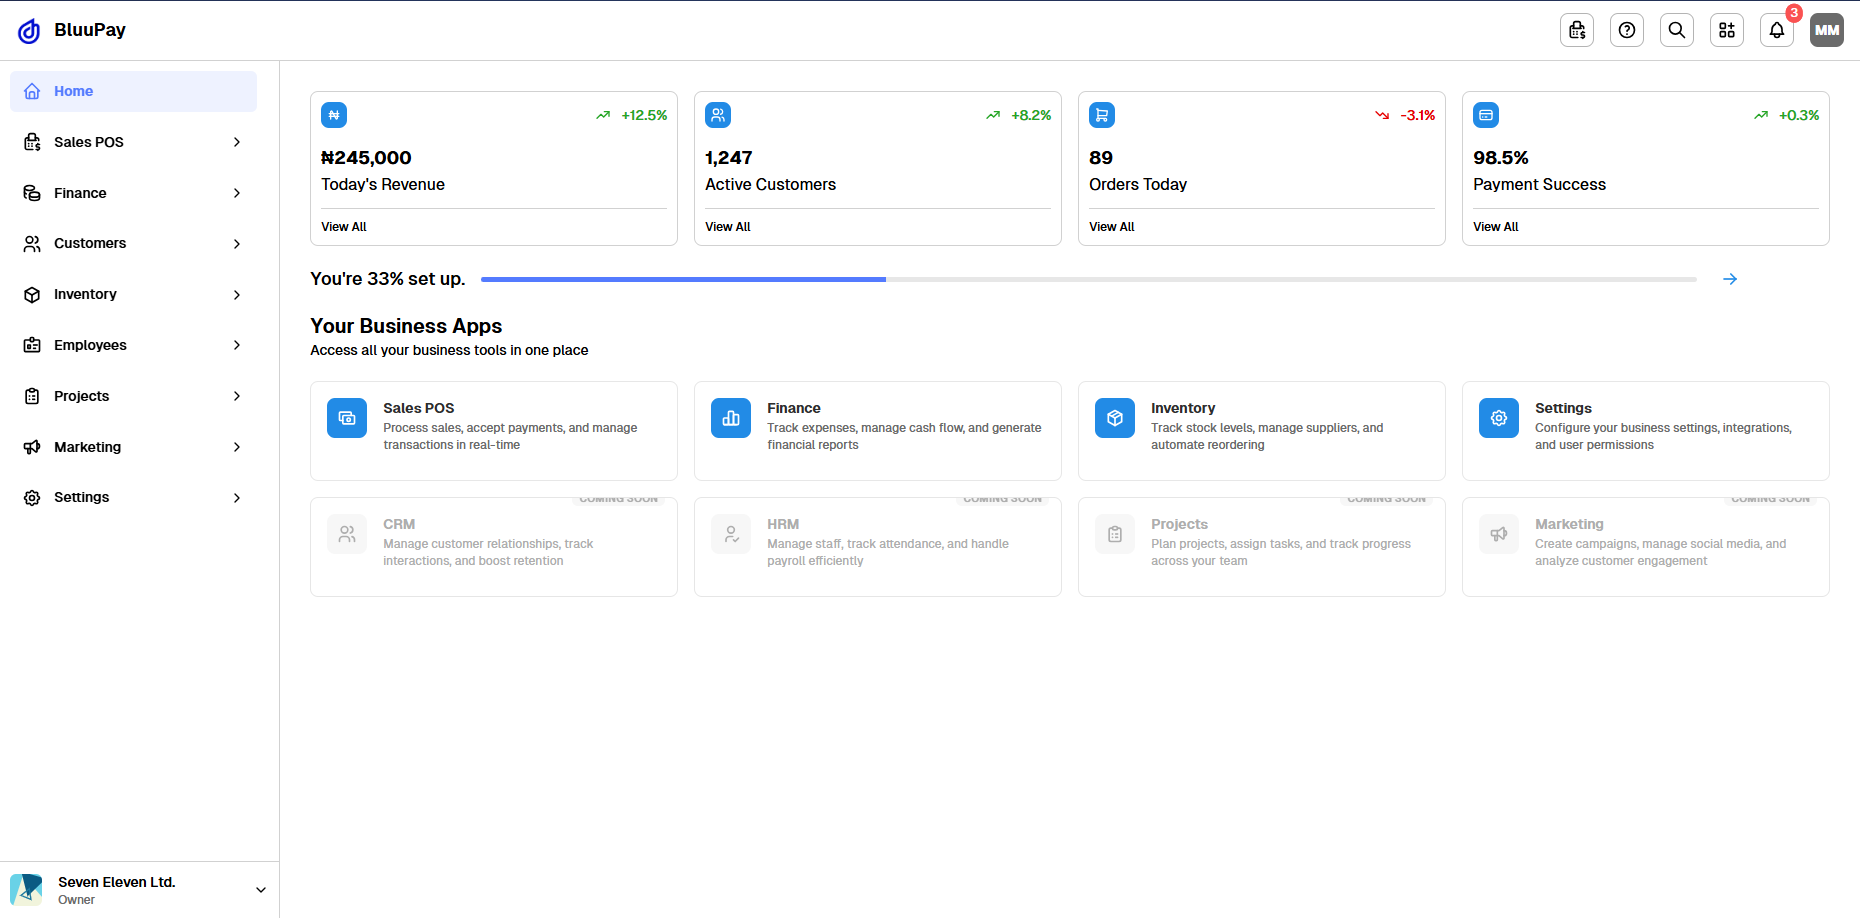
Task: Click the arrow next to setup progress
Action: (1730, 279)
